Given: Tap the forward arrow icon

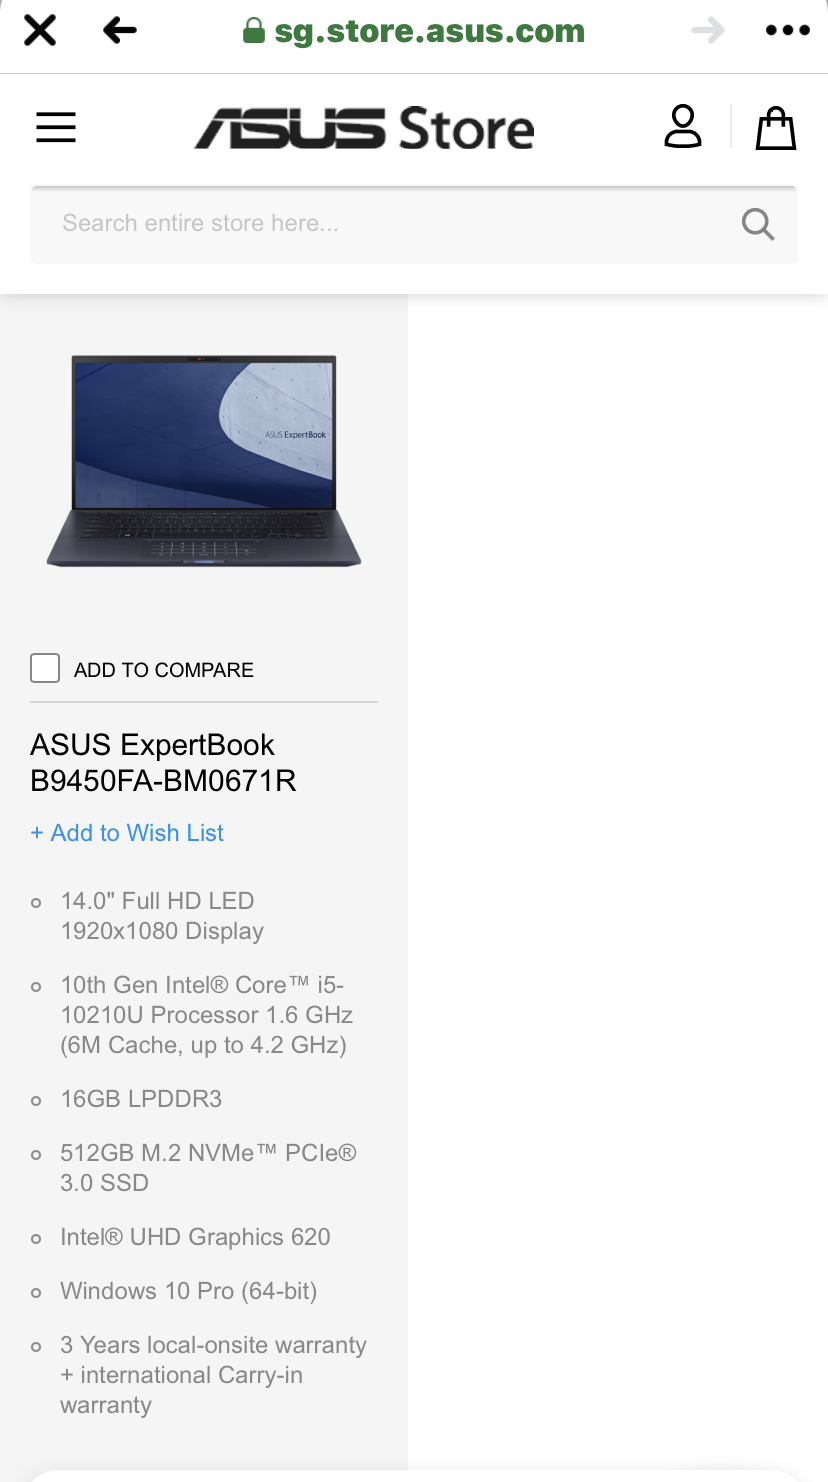Looking at the screenshot, I should click(x=708, y=31).
